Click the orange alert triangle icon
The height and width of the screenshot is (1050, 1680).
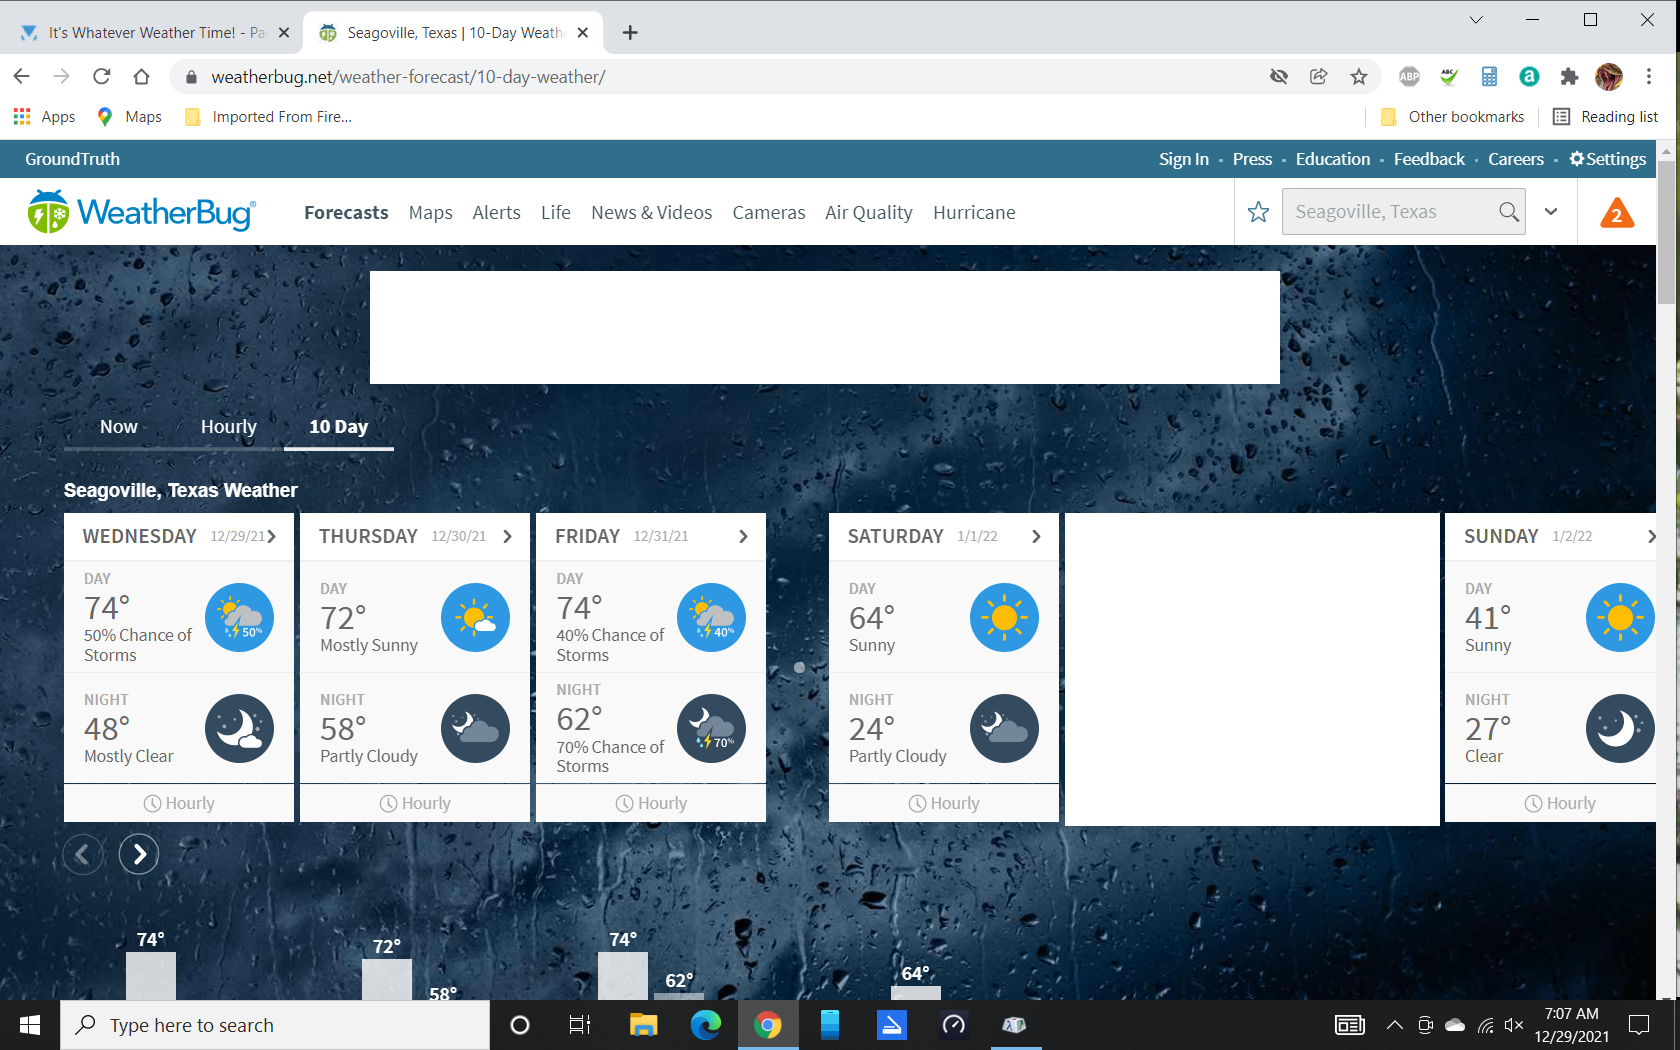[x=1616, y=213]
